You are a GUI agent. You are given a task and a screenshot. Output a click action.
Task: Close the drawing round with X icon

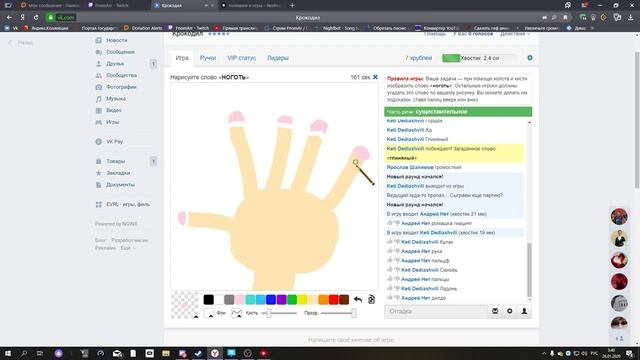pyautogui.click(x=375, y=77)
